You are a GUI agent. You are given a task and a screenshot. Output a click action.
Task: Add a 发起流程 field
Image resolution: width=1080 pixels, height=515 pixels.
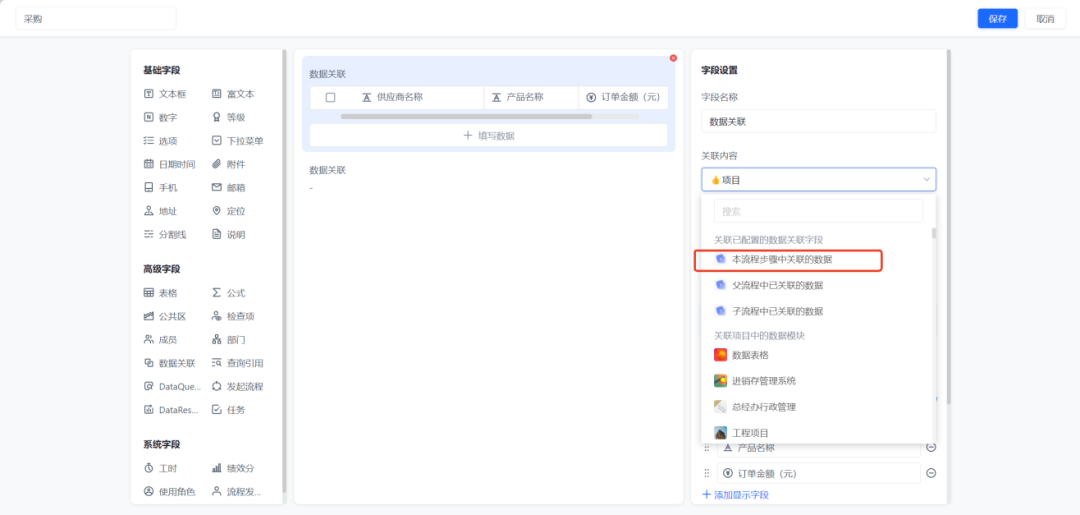pyautogui.click(x=238, y=386)
